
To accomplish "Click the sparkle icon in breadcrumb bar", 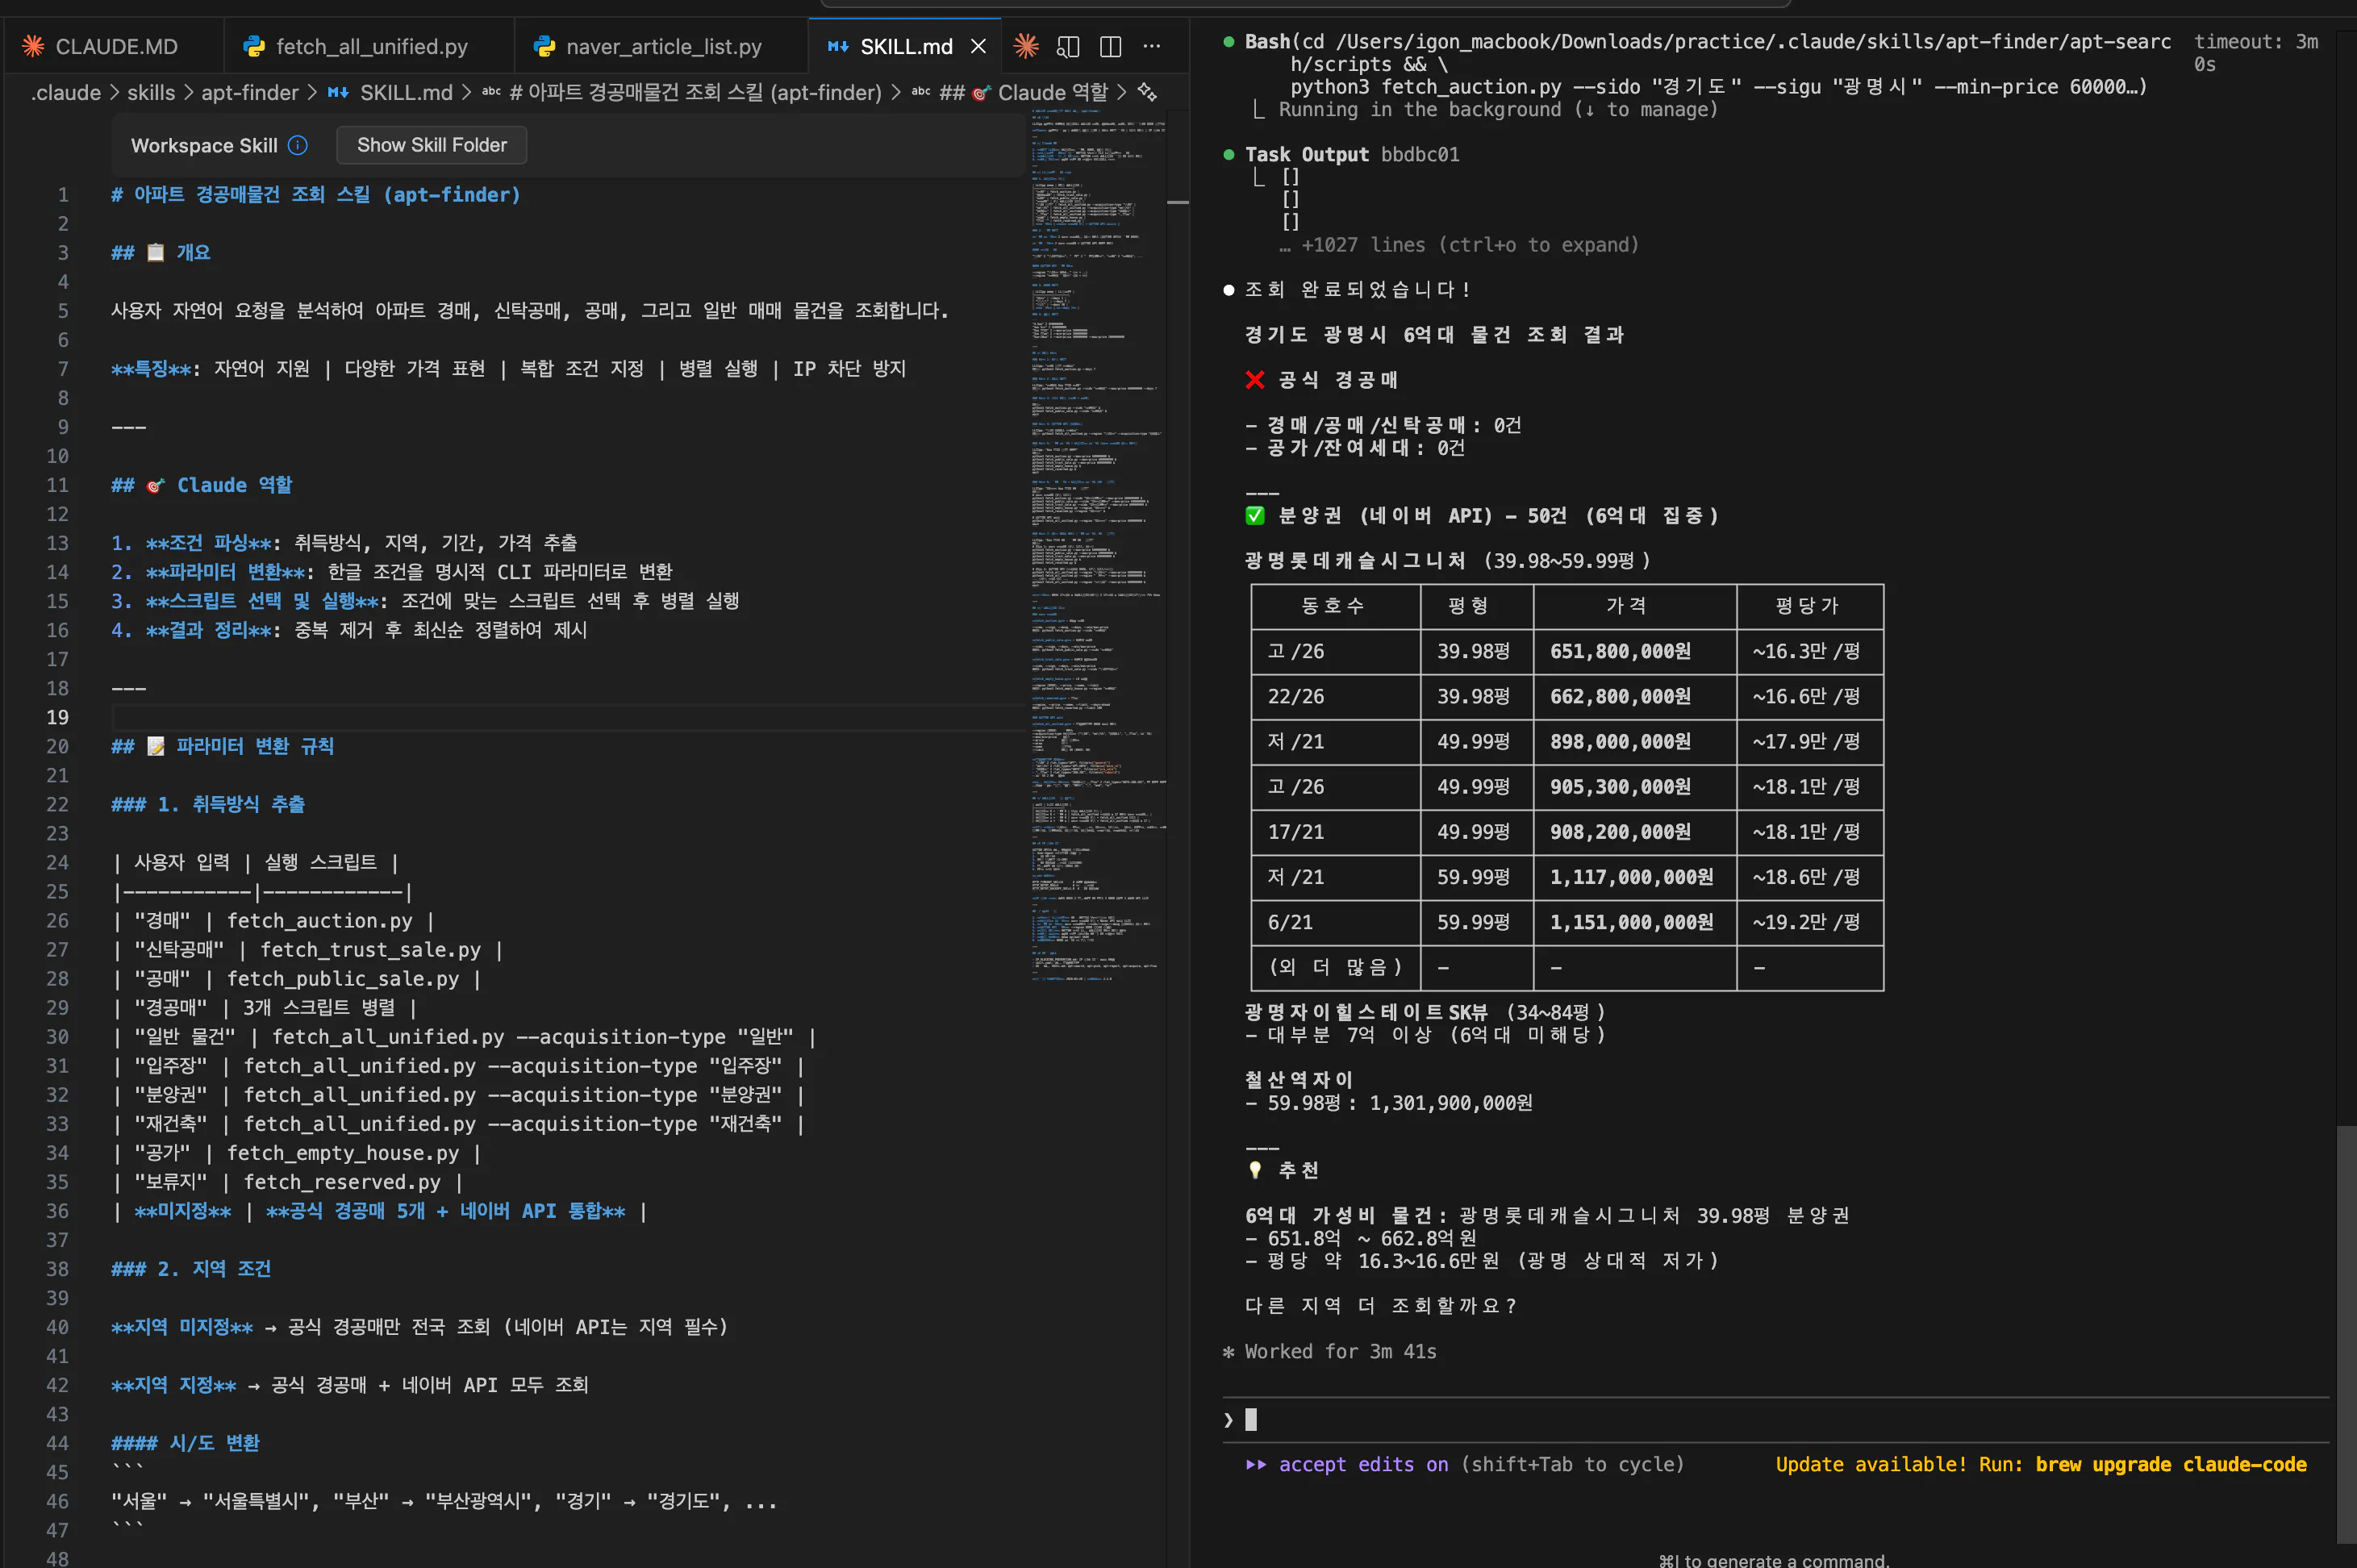I will (x=1148, y=93).
